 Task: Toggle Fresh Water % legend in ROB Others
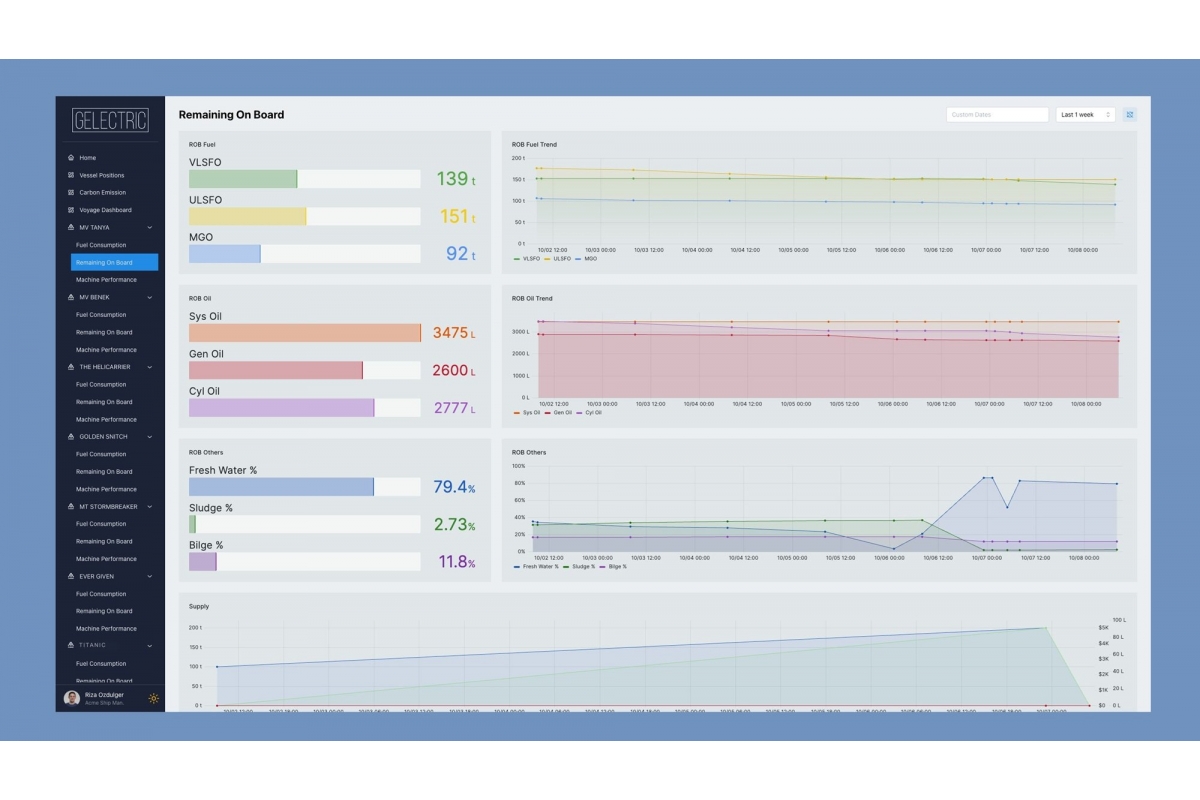coord(536,566)
